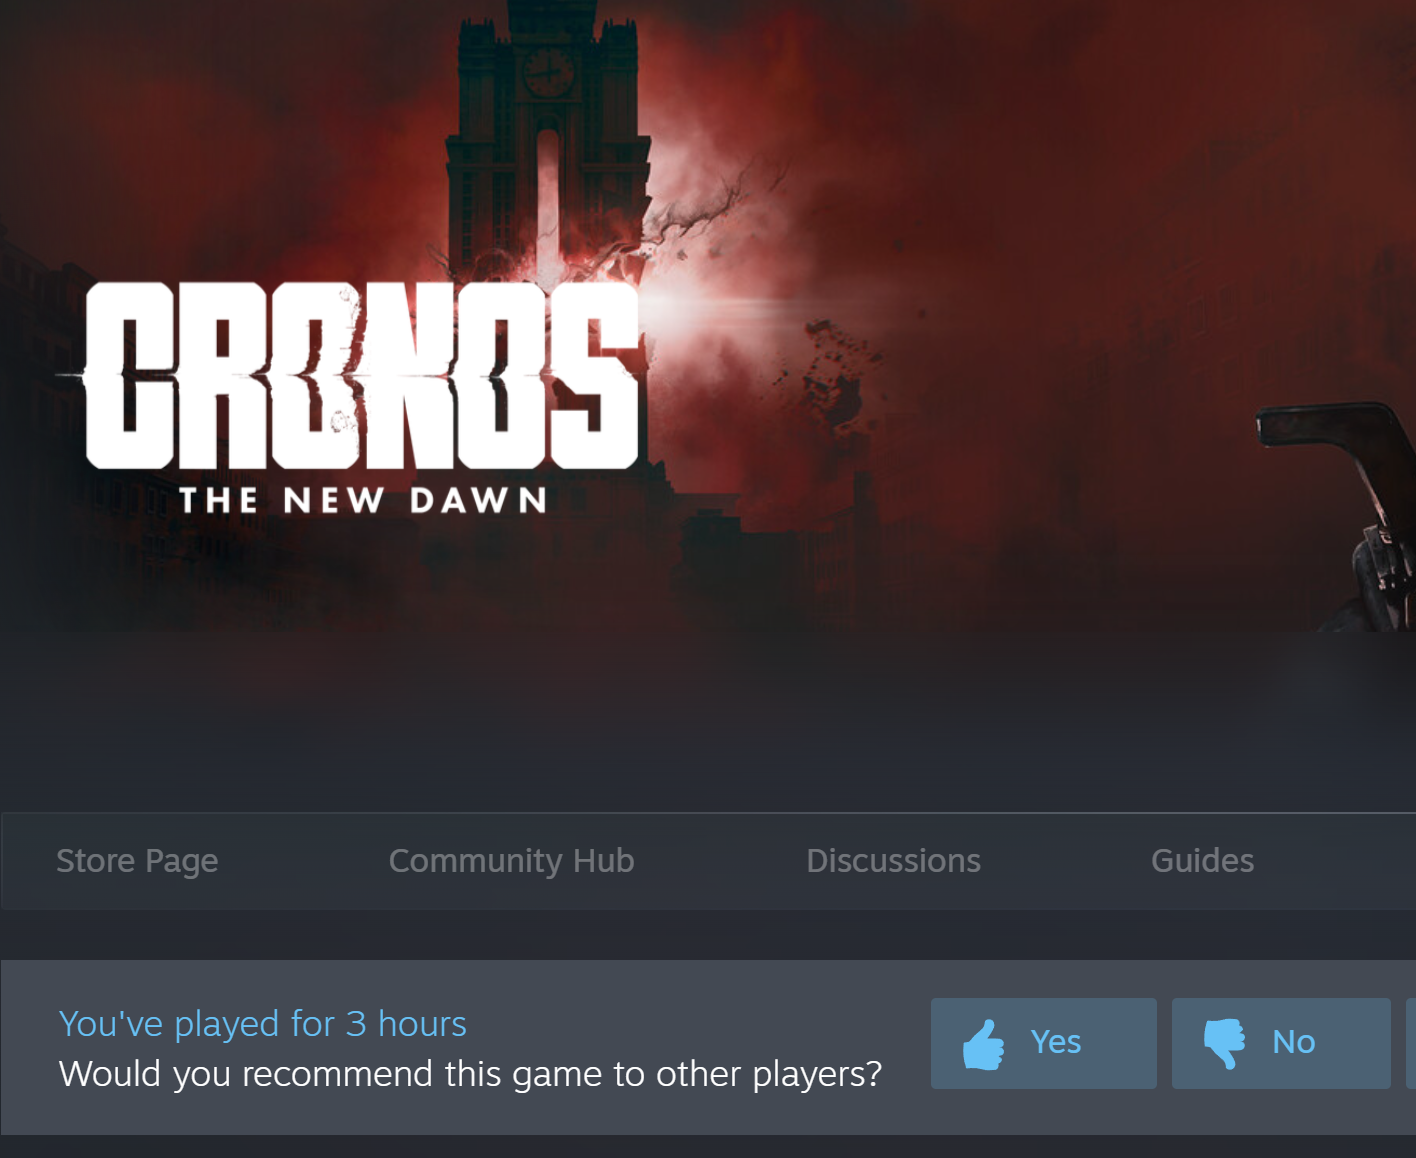The image size is (1416, 1158).
Task: Switch to the Guides tab
Action: coord(1202,861)
